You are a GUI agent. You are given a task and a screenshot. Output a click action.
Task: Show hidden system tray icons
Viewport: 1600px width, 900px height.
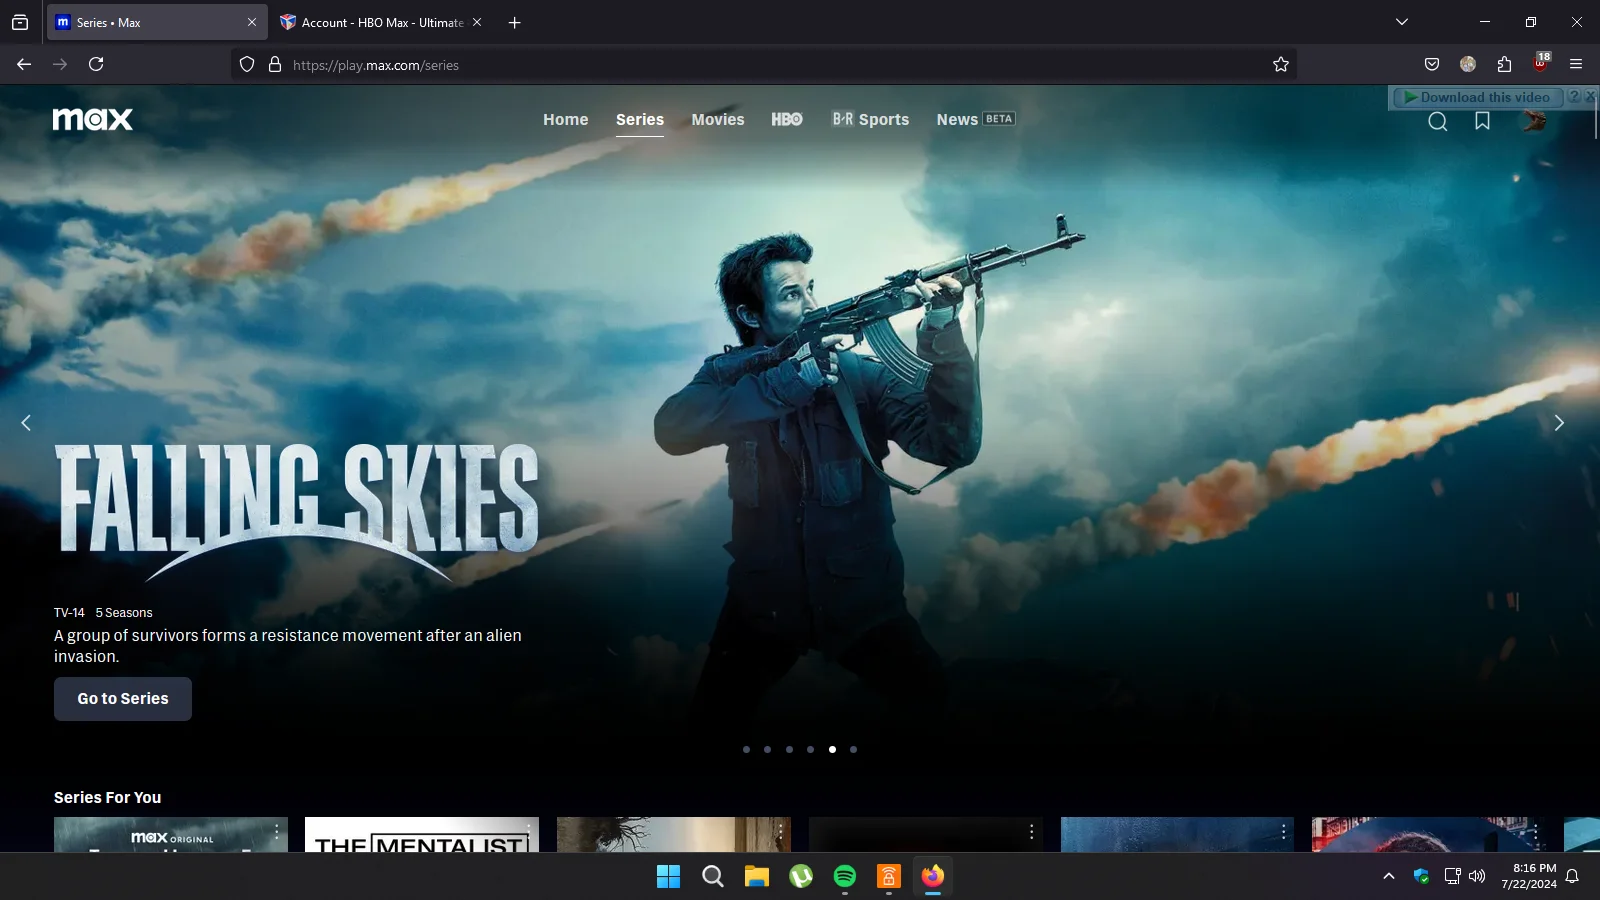pos(1389,876)
